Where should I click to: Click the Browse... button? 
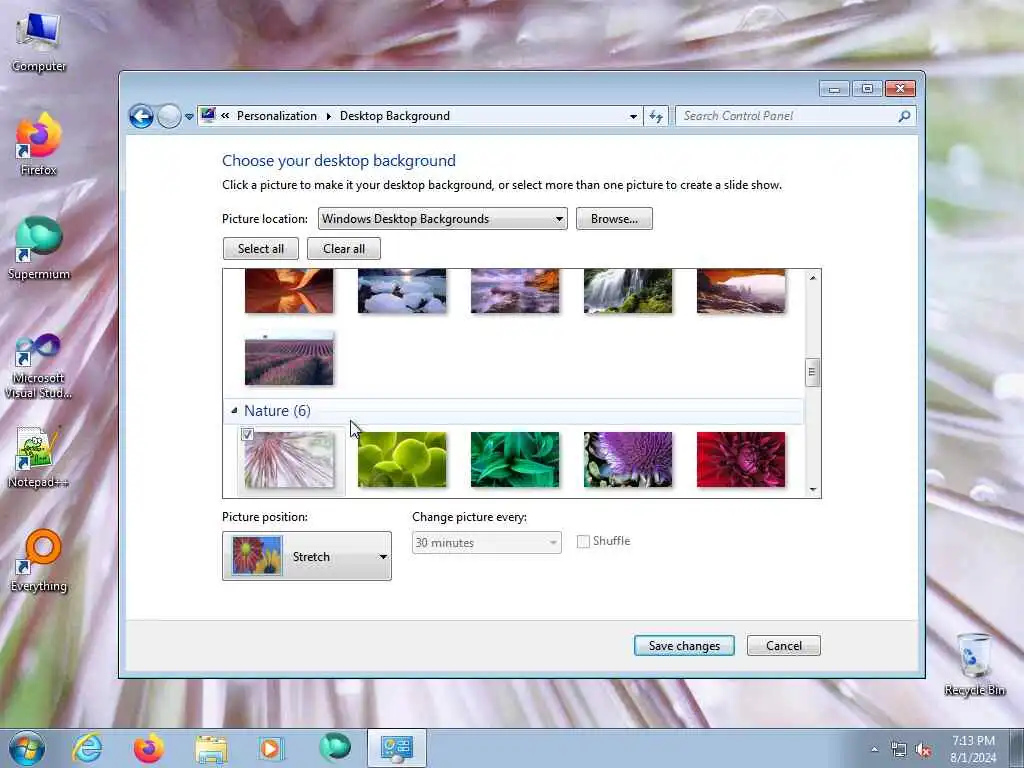(614, 219)
